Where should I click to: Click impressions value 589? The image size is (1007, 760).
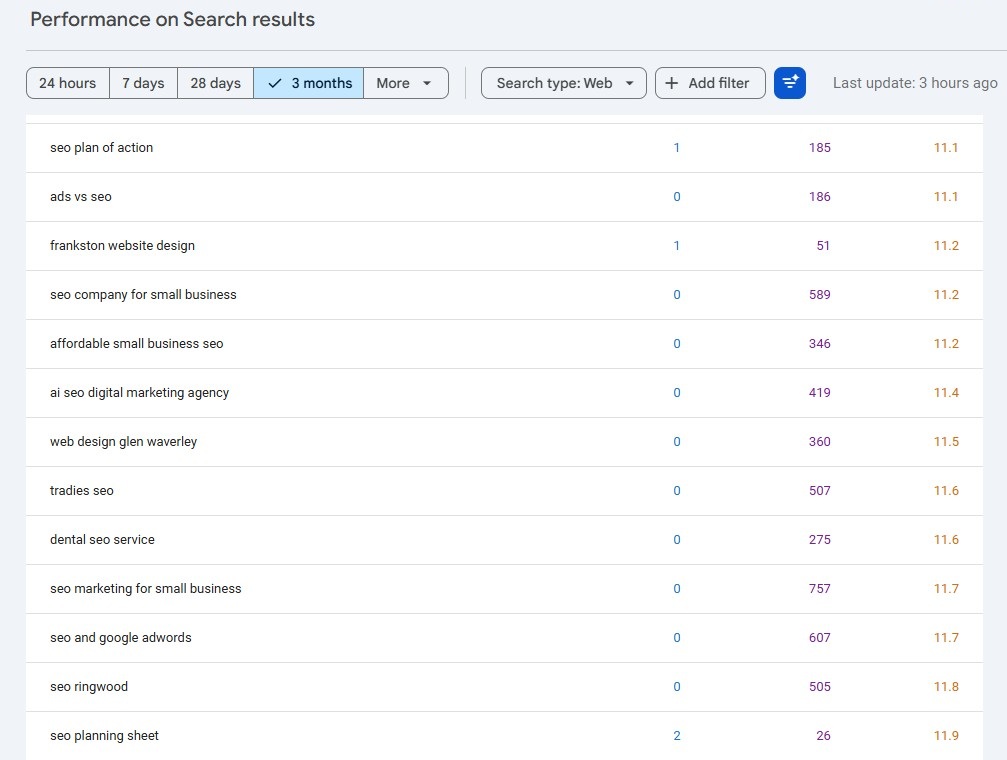click(819, 294)
